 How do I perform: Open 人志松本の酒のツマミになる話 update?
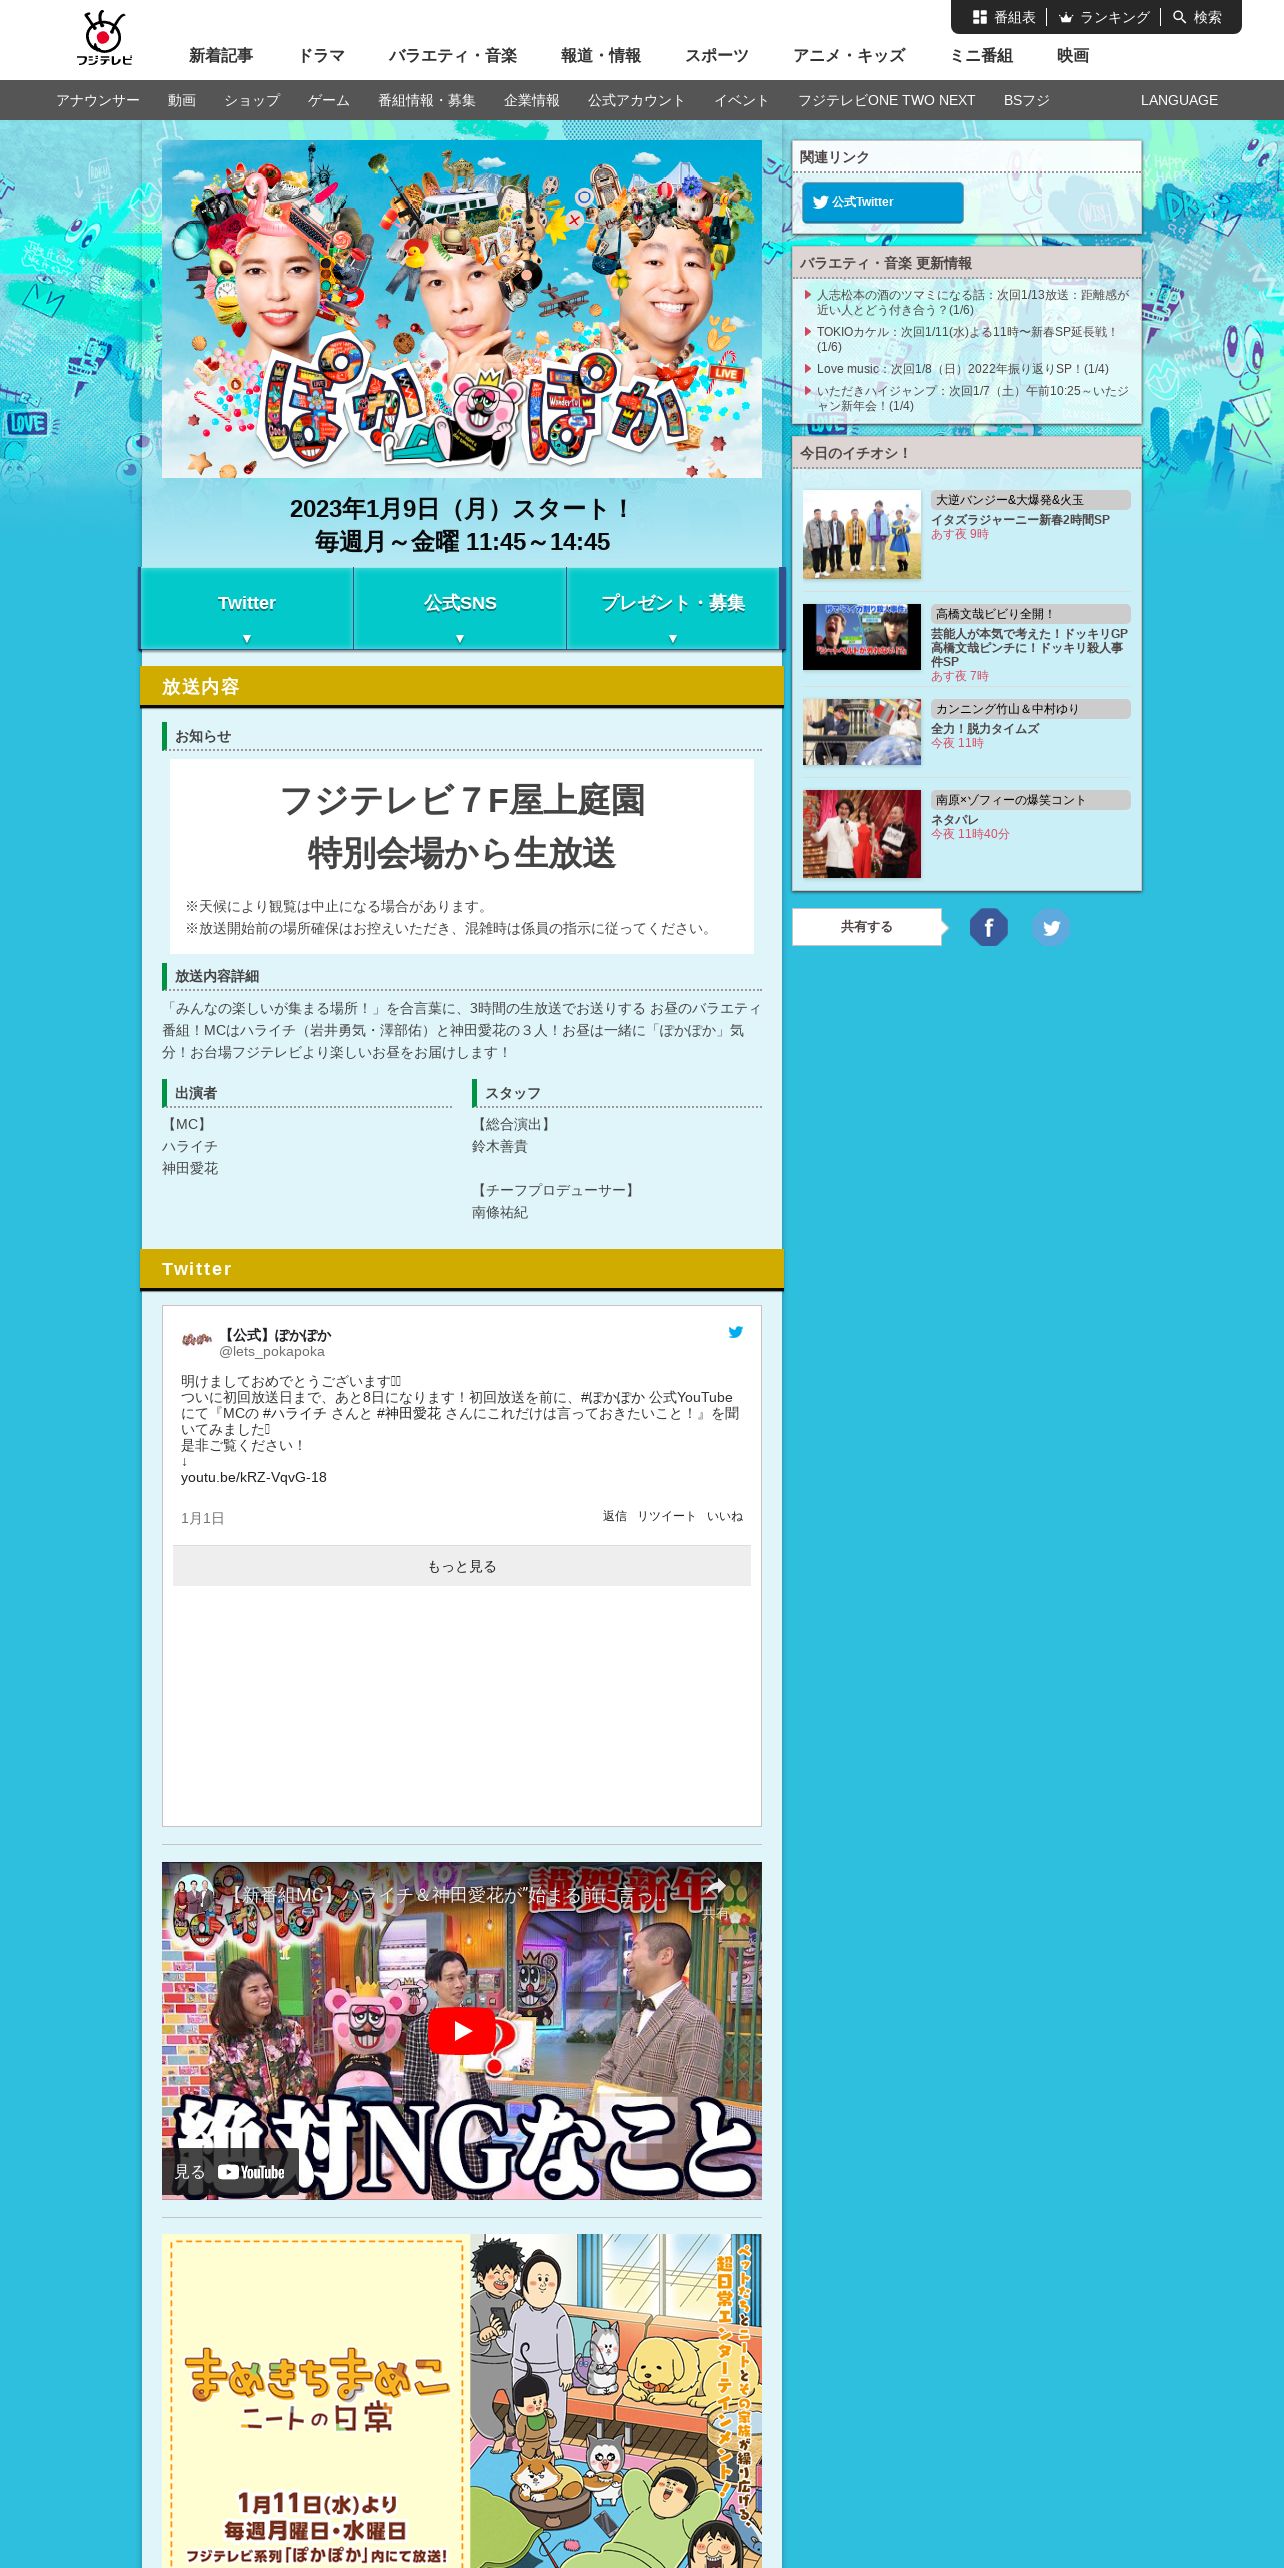(972, 302)
